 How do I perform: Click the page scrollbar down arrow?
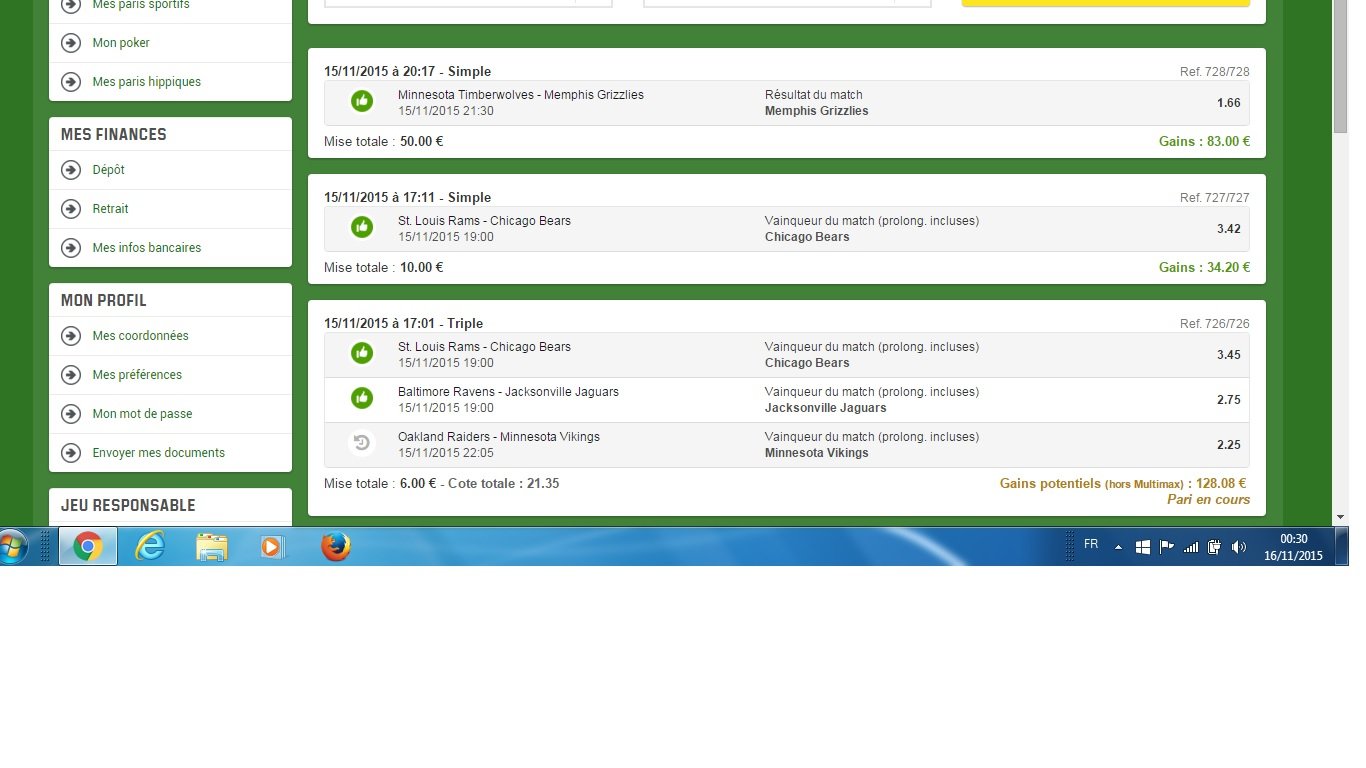pyautogui.click(x=1340, y=517)
